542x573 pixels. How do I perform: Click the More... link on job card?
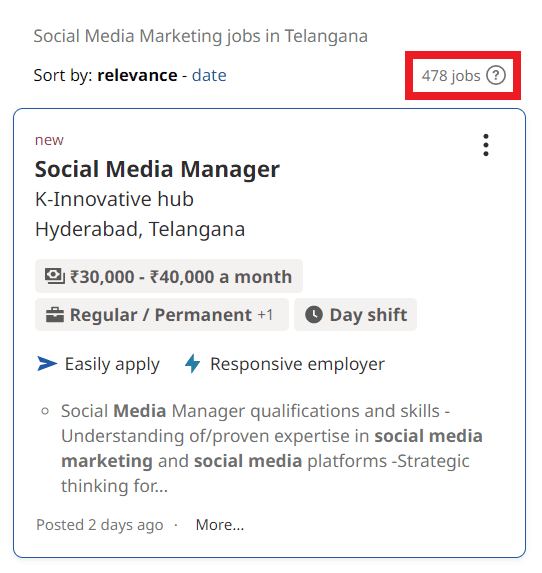coord(220,525)
